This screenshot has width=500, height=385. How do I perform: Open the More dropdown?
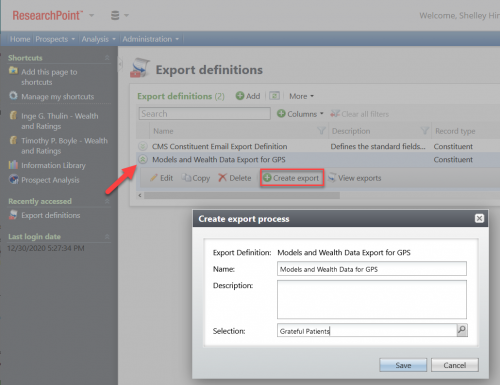(x=301, y=96)
